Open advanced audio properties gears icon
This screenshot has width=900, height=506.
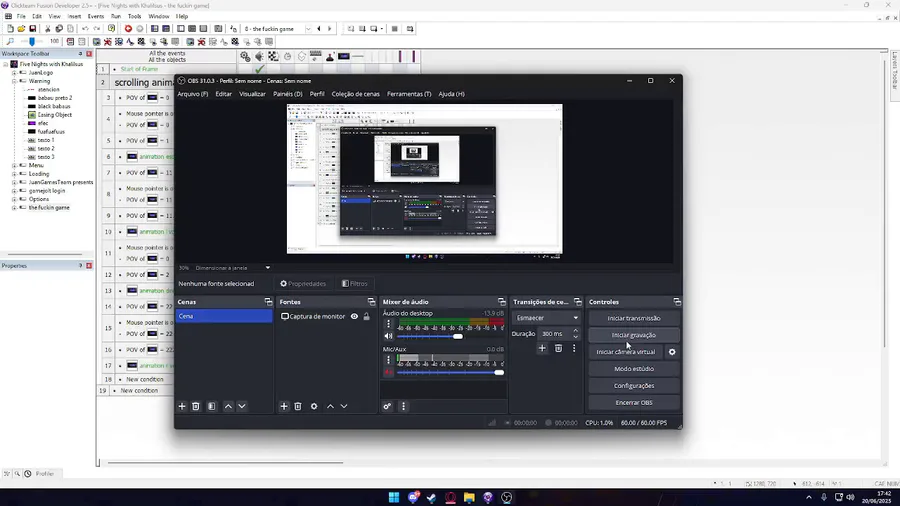[x=387, y=406]
